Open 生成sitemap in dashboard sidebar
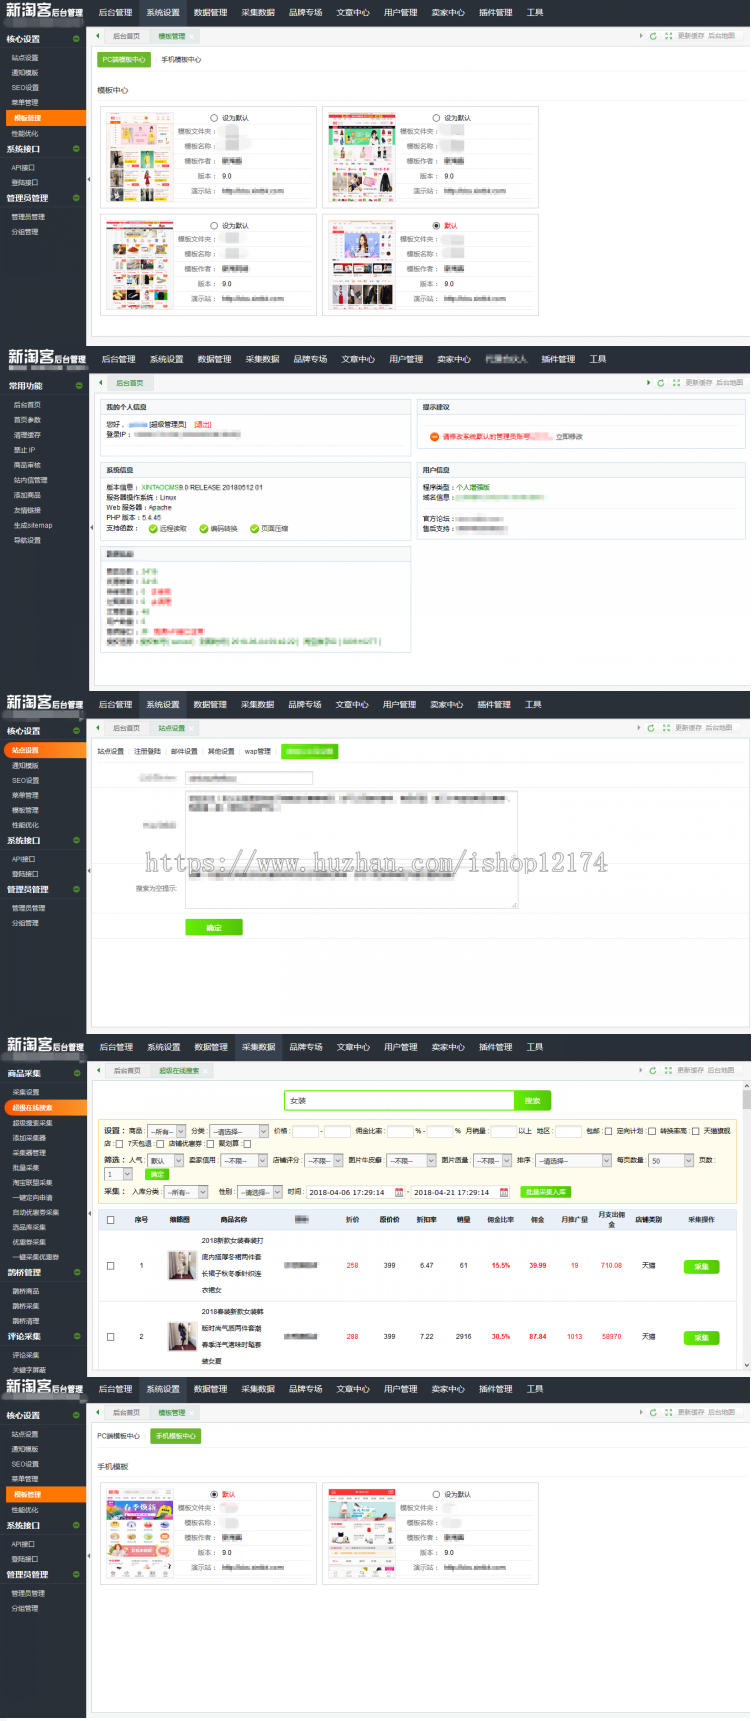The height and width of the screenshot is (1721, 753). 33,525
